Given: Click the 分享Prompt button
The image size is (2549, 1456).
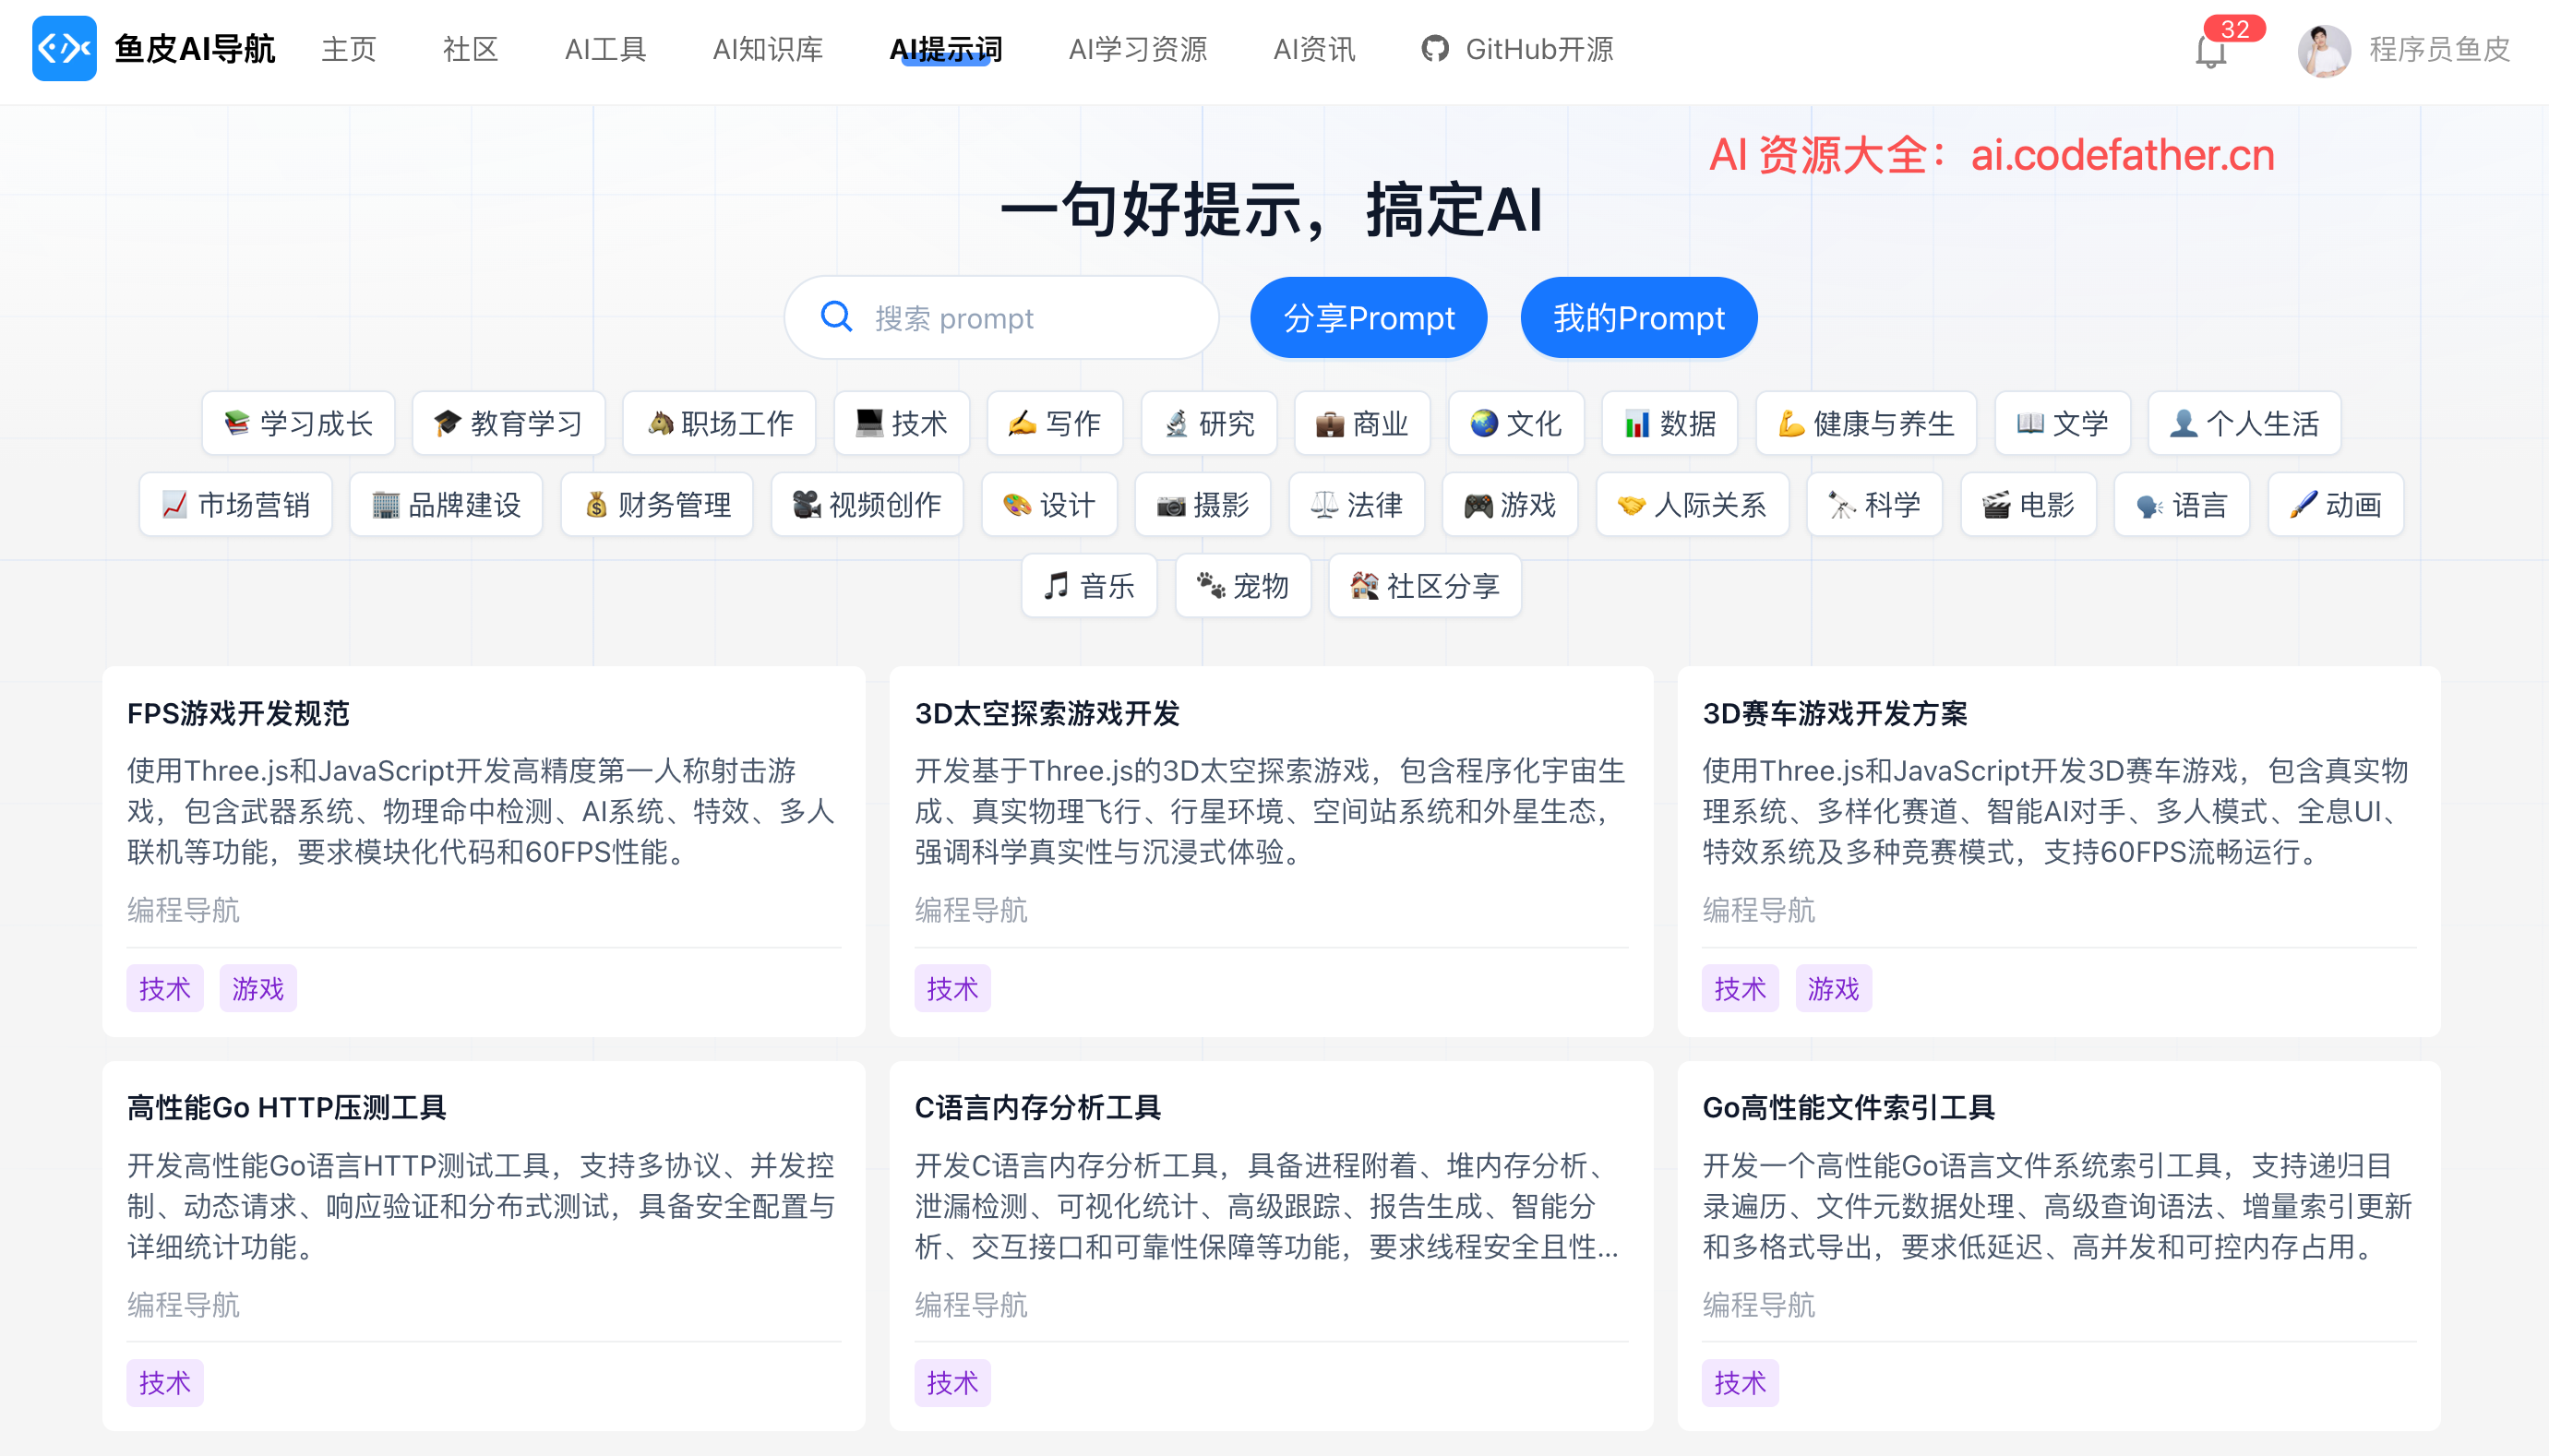Looking at the screenshot, I should pos(1368,318).
